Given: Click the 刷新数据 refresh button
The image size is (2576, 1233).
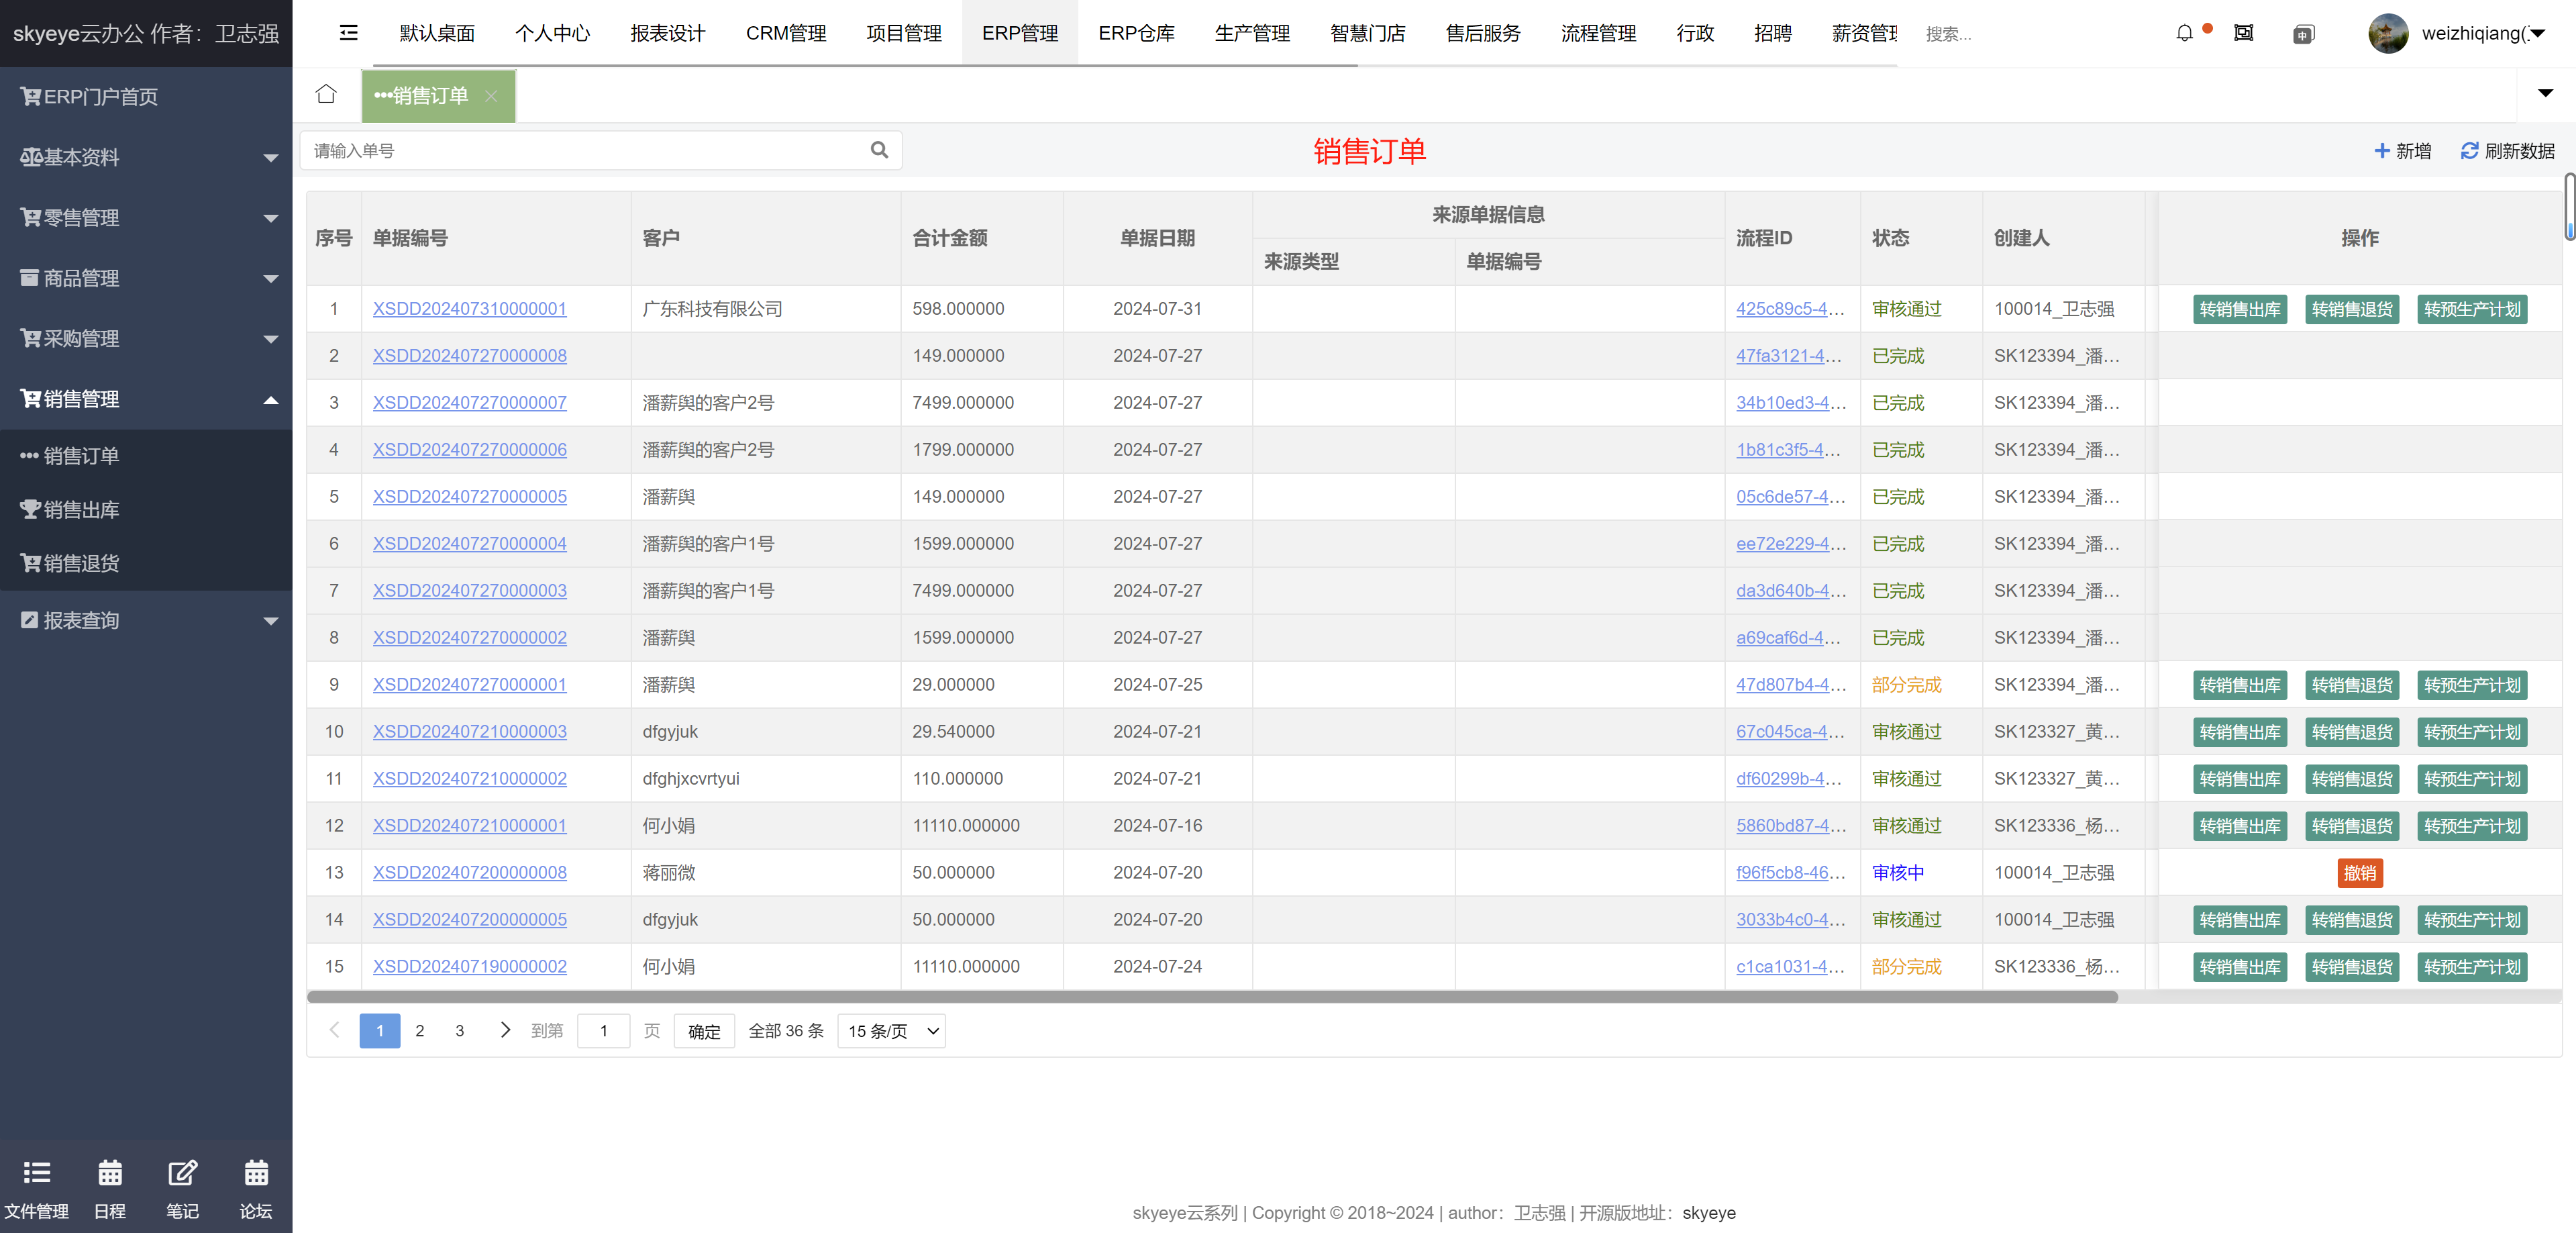Looking at the screenshot, I should pos(2507,151).
